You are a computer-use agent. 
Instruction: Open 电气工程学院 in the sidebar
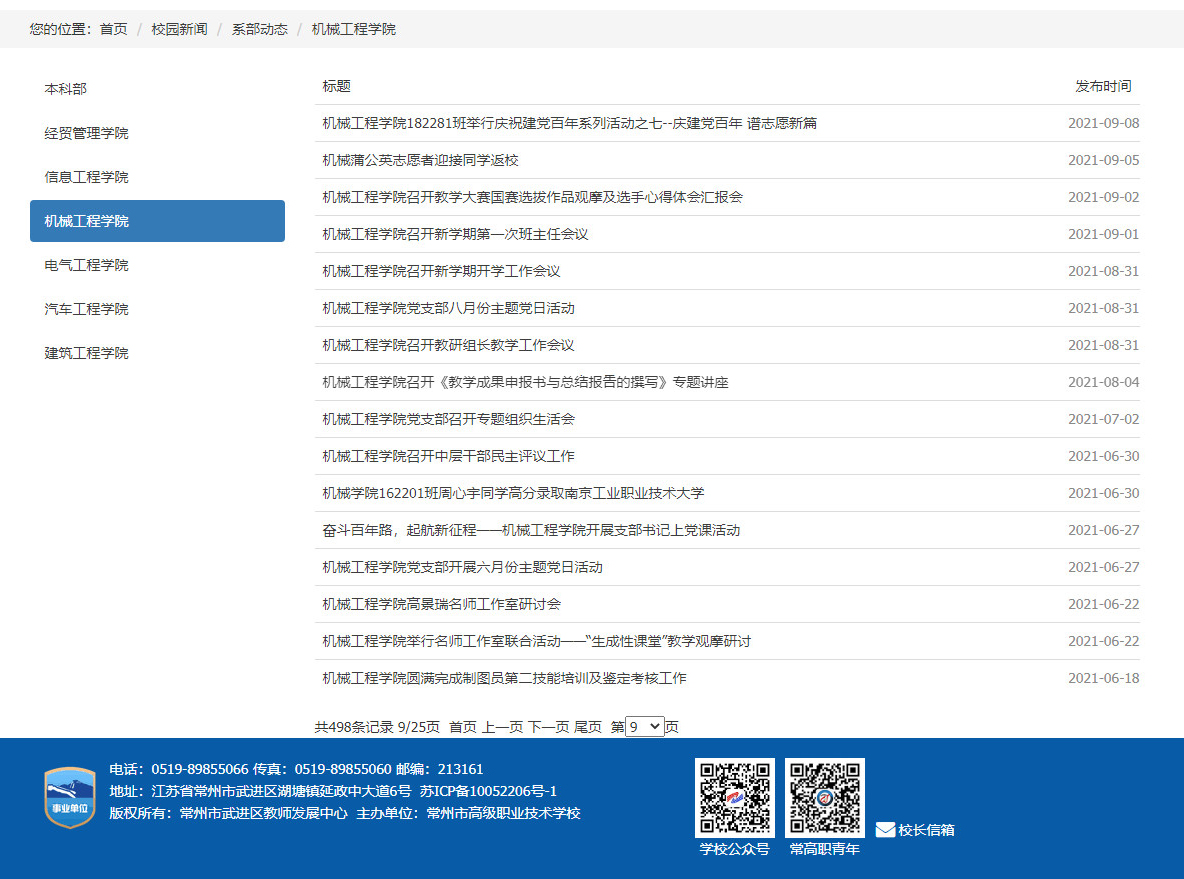click(87, 265)
